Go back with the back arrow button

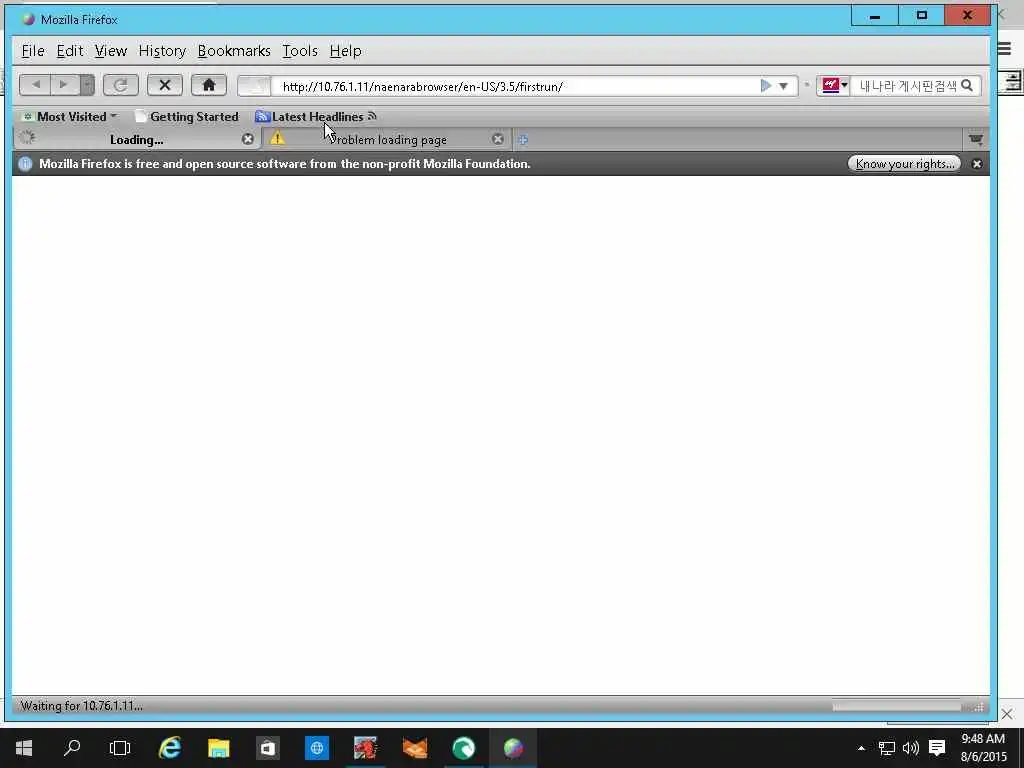(36, 85)
